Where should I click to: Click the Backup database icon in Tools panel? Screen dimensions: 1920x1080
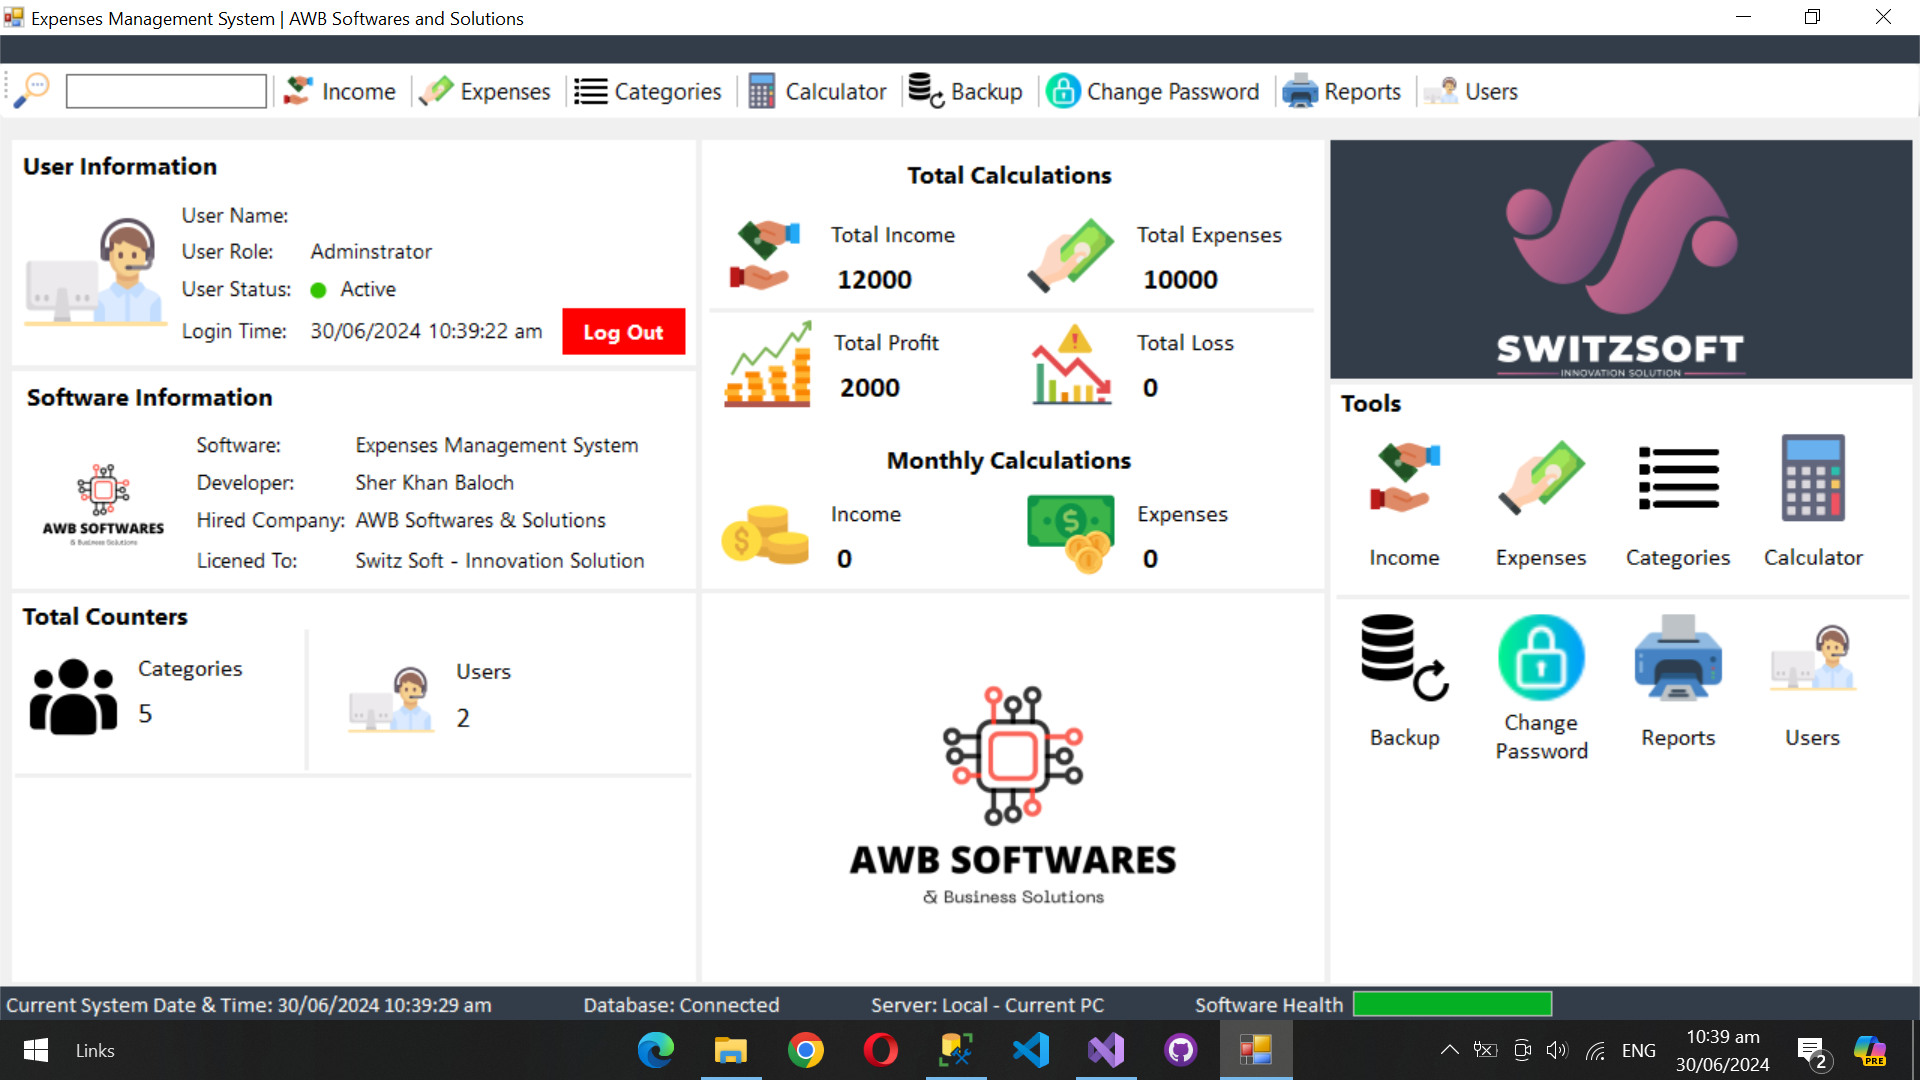click(x=1405, y=657)
